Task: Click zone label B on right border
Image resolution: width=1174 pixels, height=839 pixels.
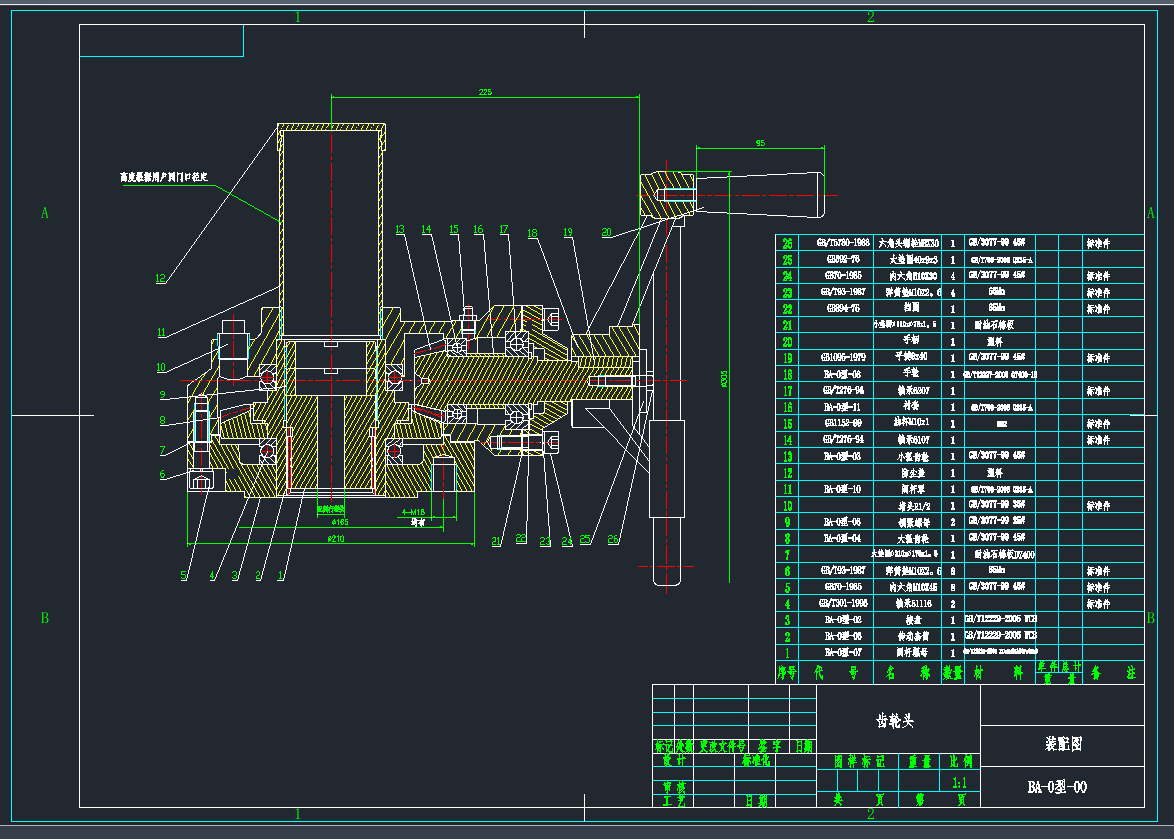Action: [x=1149, y=619]
